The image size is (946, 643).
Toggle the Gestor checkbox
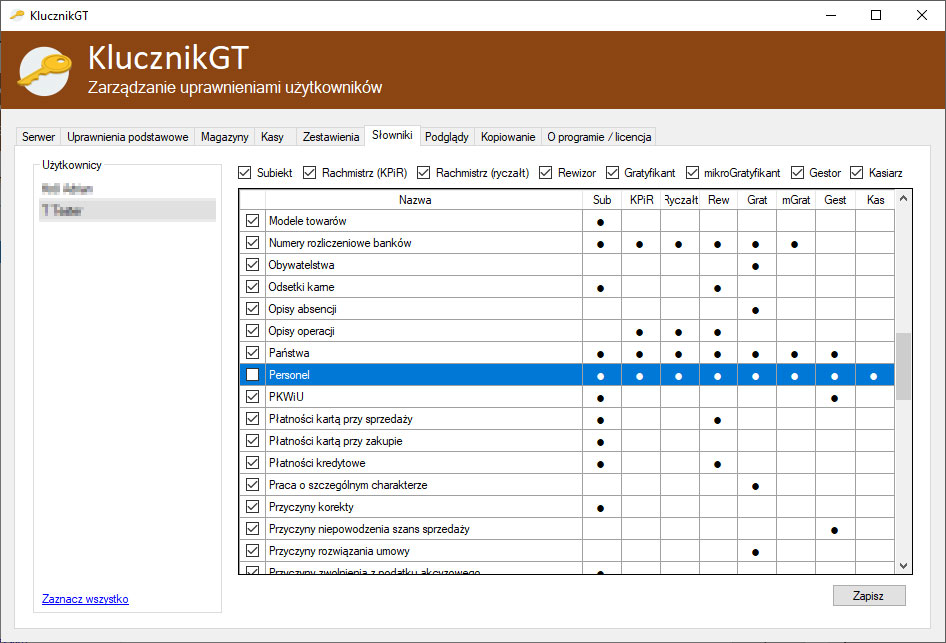tap(798, 173)
